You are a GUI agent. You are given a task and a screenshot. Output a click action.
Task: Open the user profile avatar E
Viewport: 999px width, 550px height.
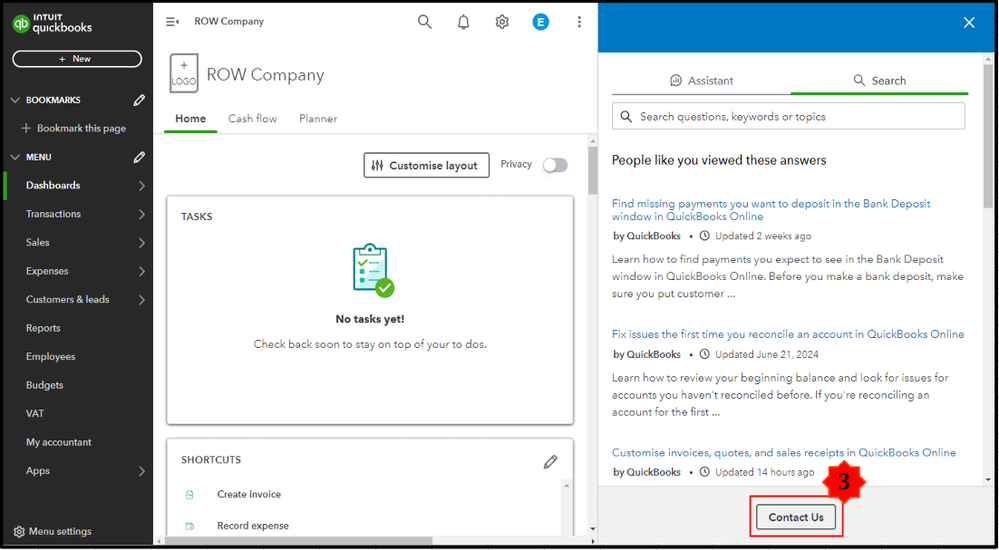click(x=540, y=22)
